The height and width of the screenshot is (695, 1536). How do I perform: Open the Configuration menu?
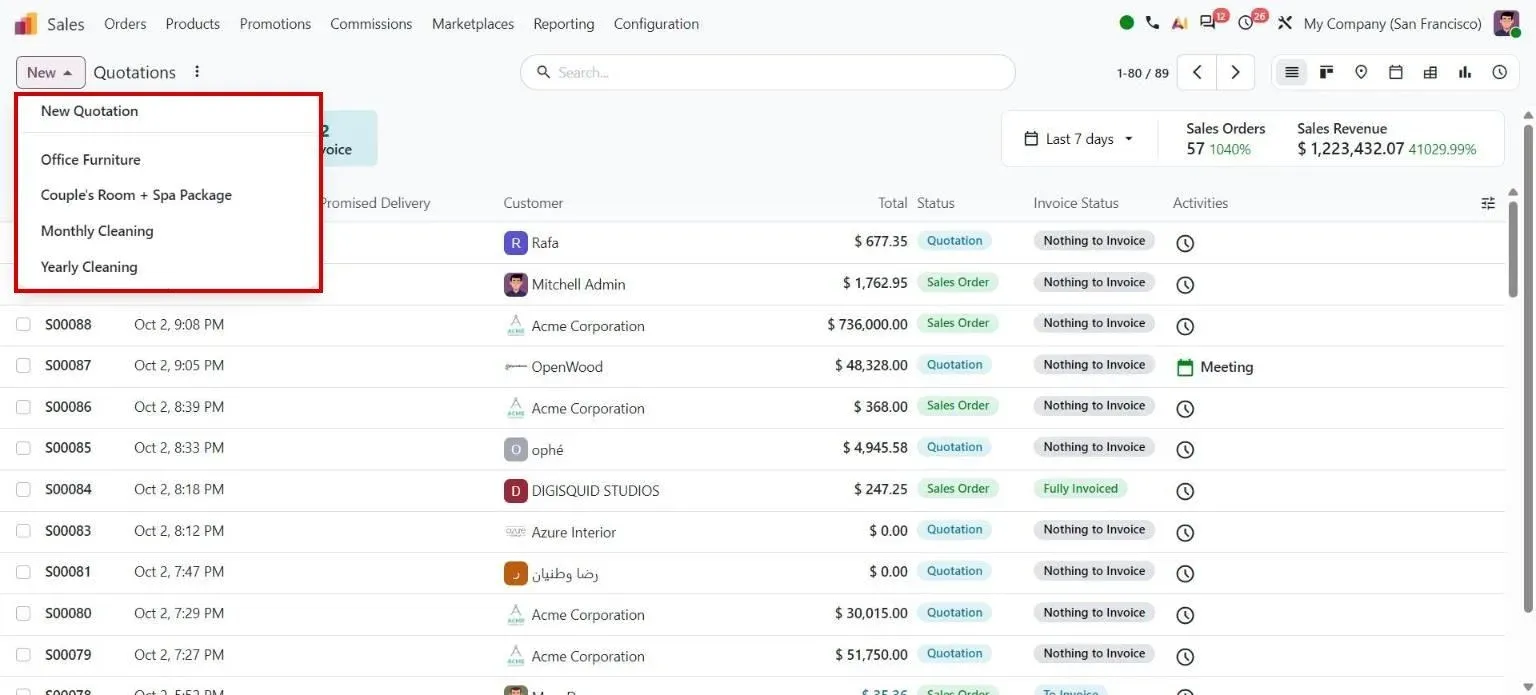656,23
